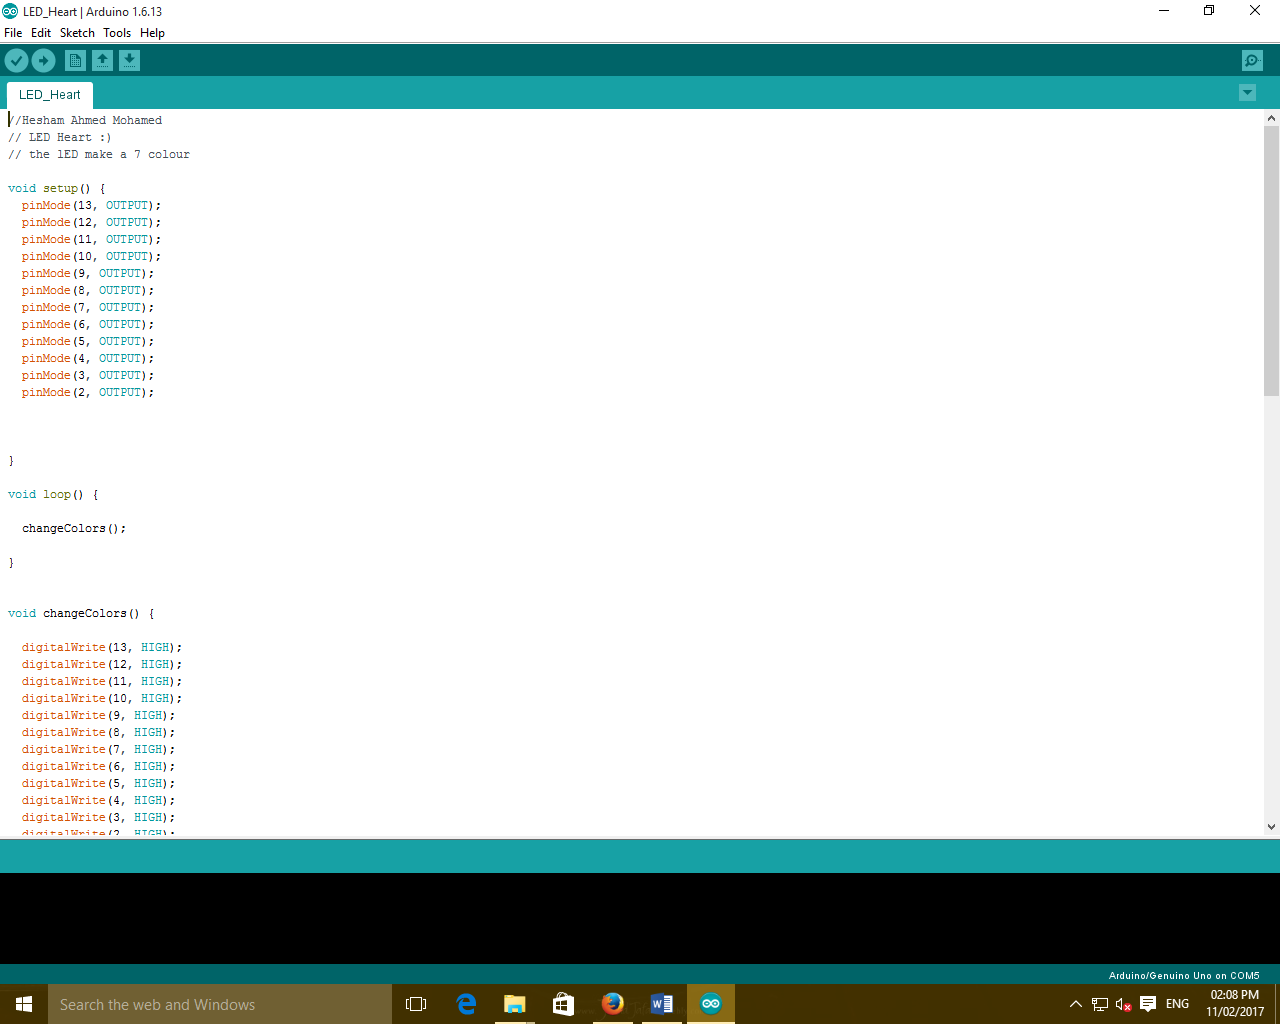Click the "void changeColors() {" definition line
1280x1024 pixels.
pyautogui.click(x=81, y=613)
